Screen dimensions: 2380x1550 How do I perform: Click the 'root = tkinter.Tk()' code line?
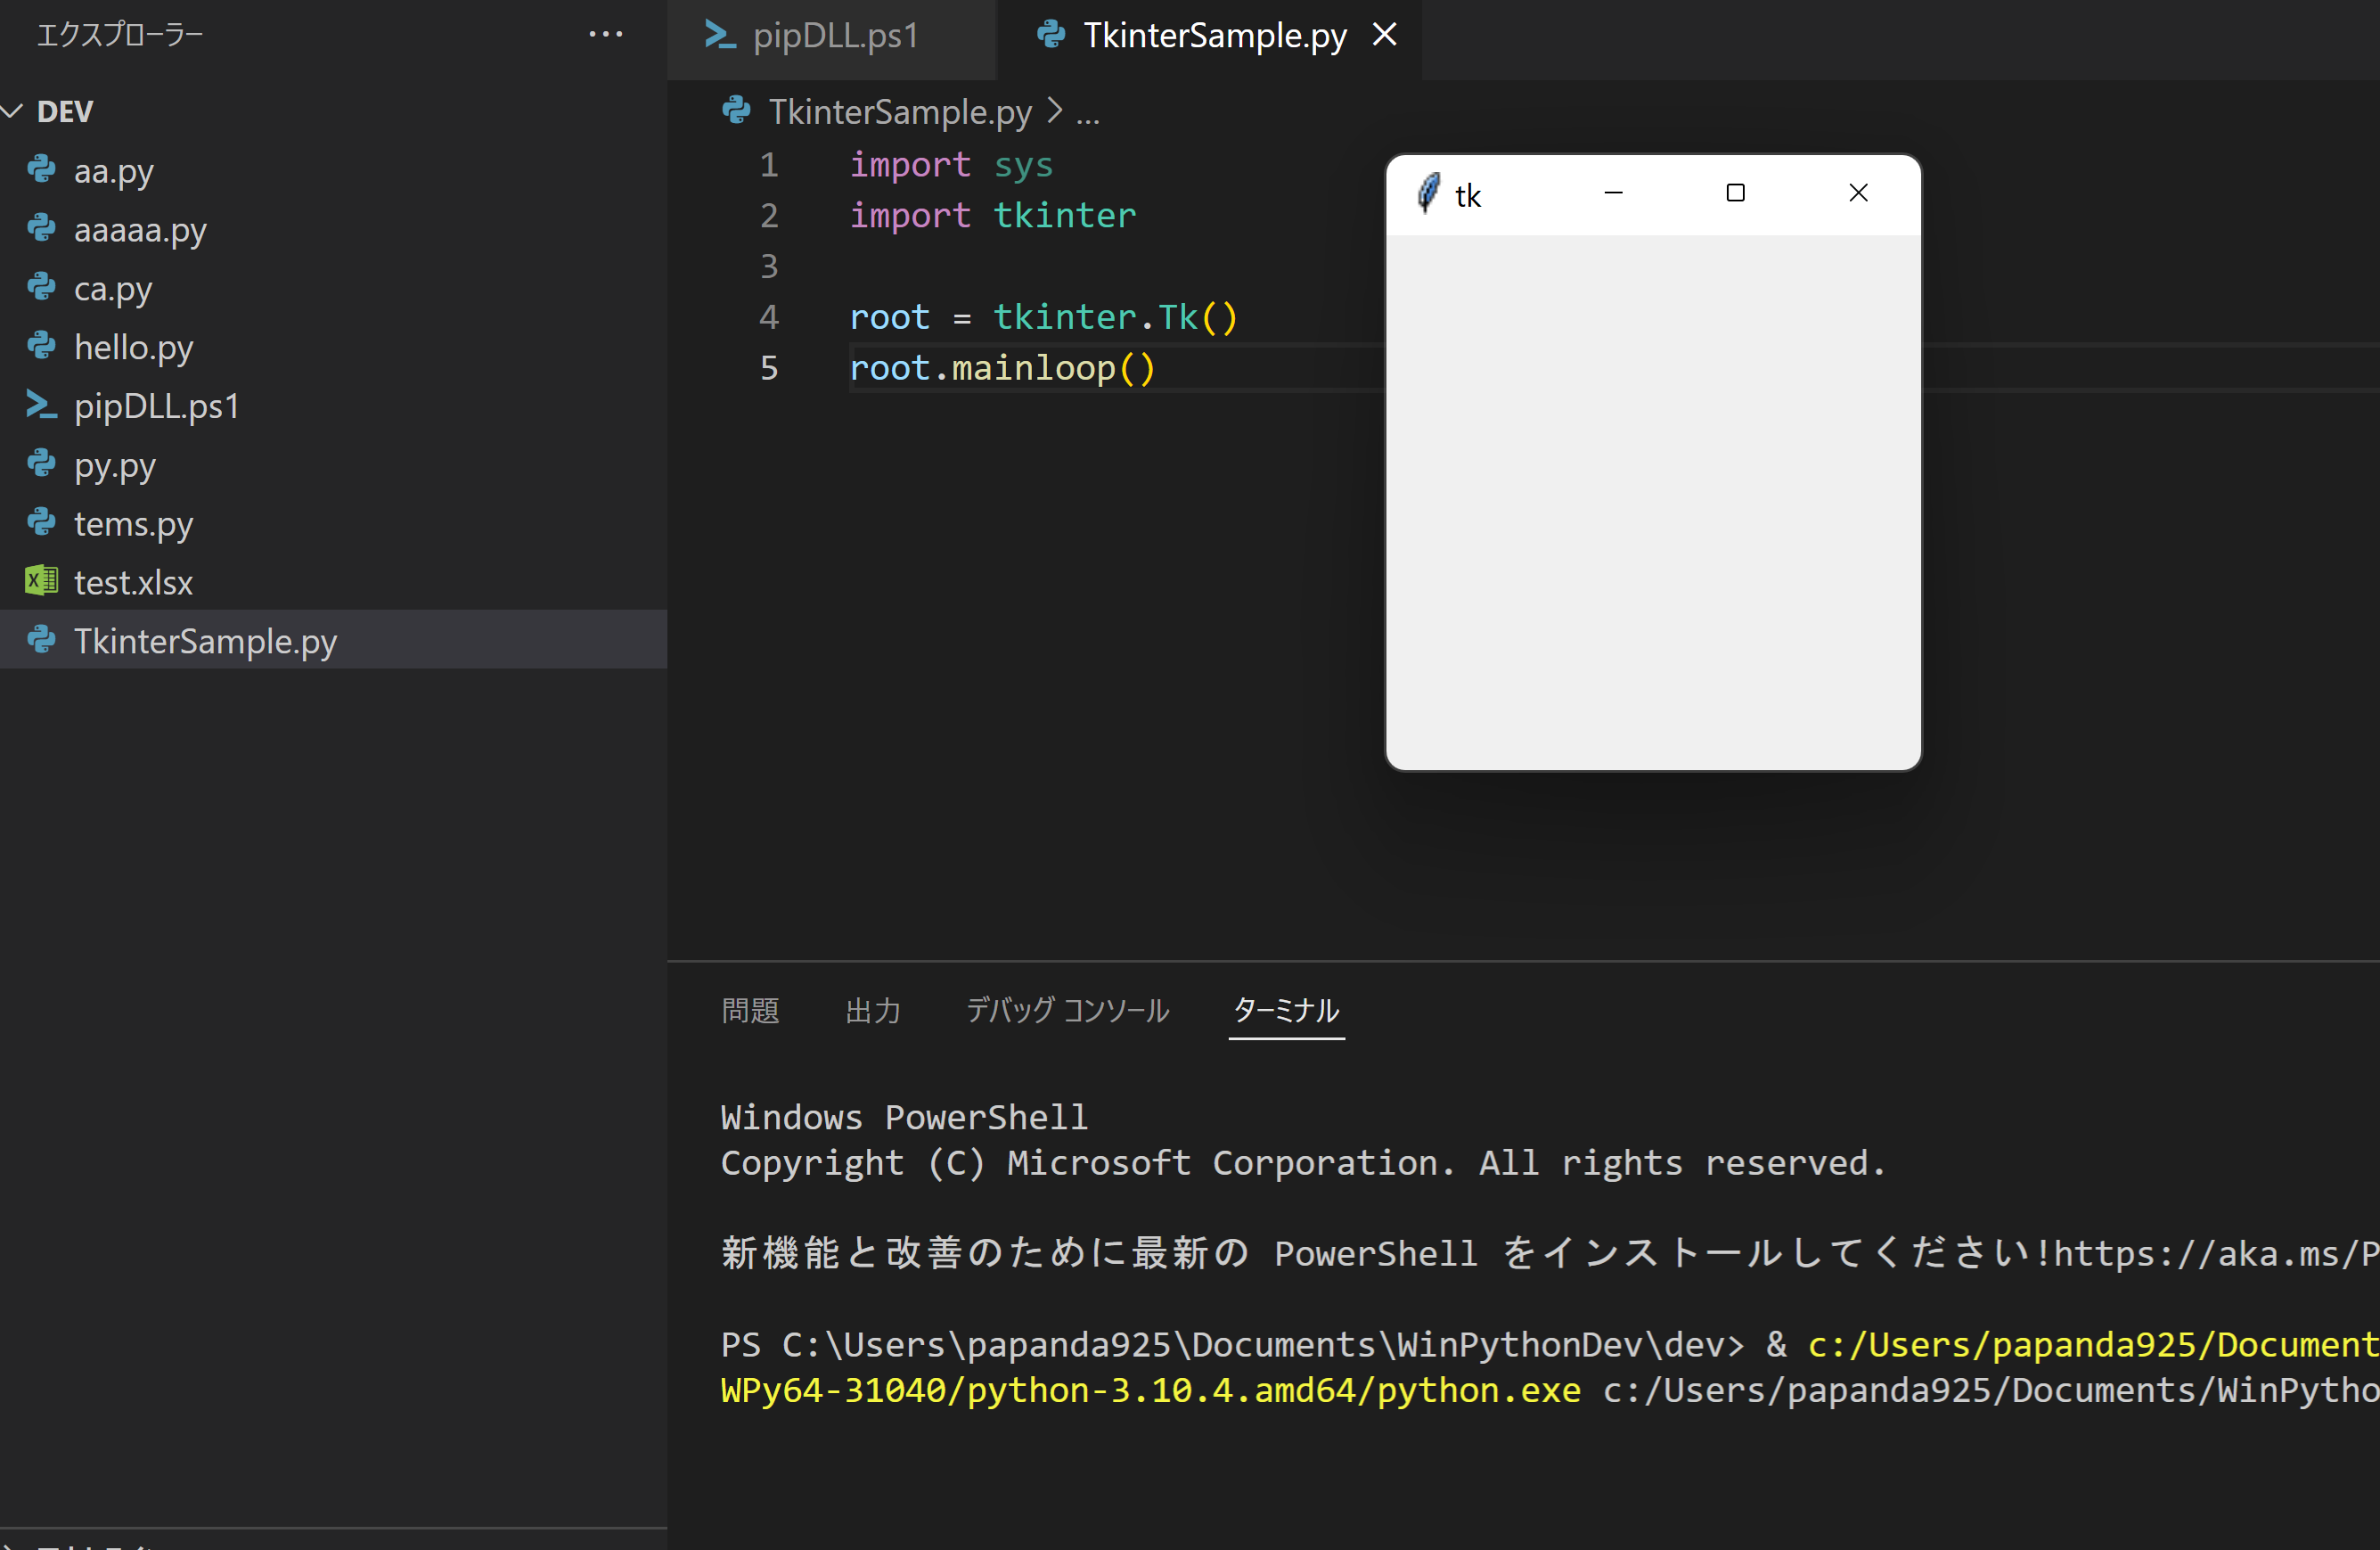[x=1043, y=317]
